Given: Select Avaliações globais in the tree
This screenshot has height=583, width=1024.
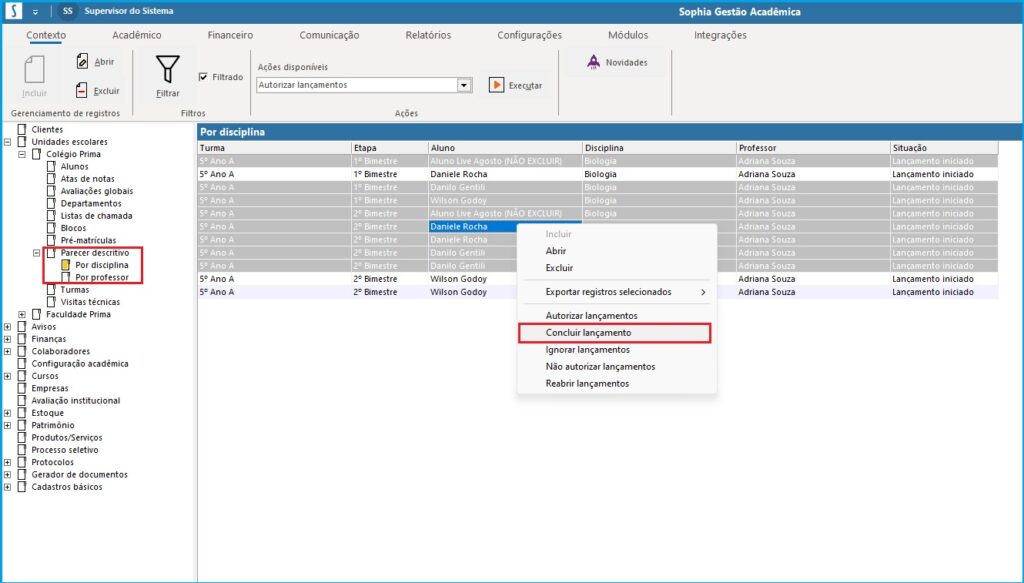Looking at the screenshot, I should pos(97,191).
